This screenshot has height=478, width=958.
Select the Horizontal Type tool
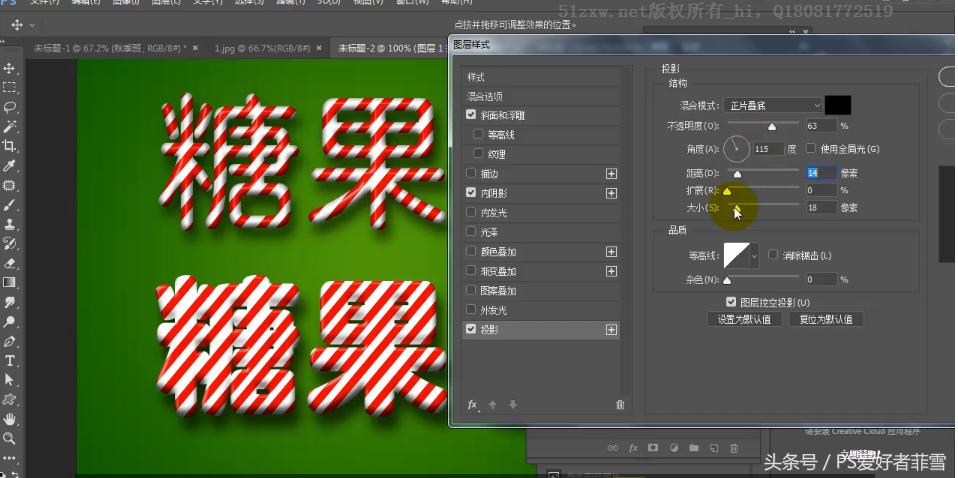(9, 361)
